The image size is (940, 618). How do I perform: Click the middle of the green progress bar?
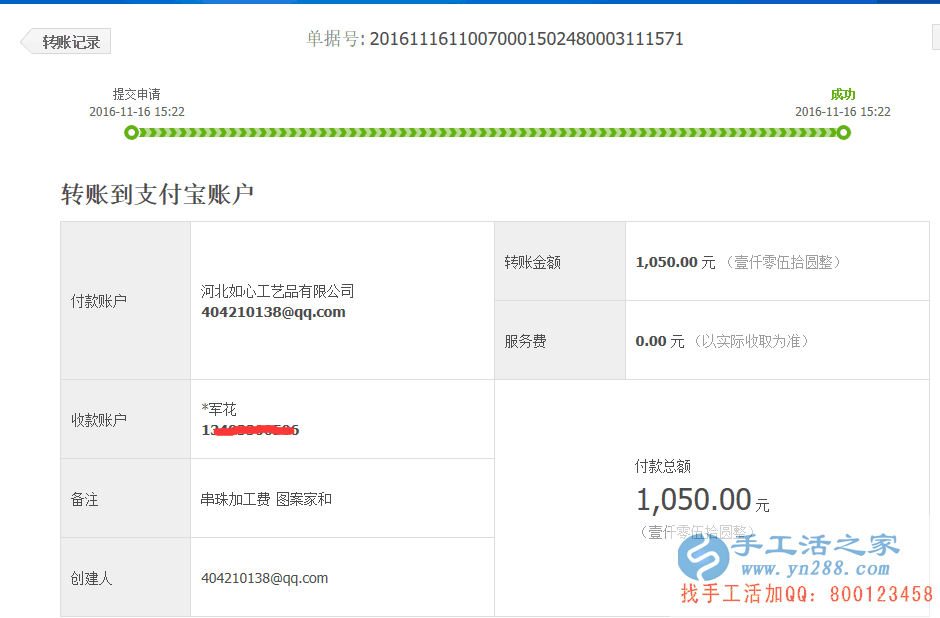pos(487,132)
